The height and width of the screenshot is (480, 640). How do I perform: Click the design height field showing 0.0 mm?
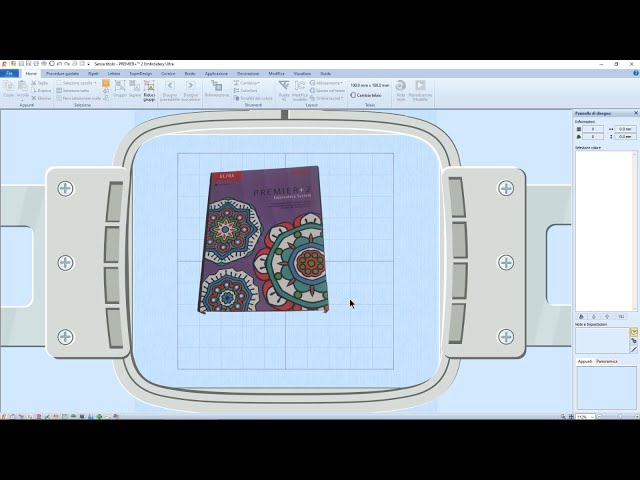(625, 137)
